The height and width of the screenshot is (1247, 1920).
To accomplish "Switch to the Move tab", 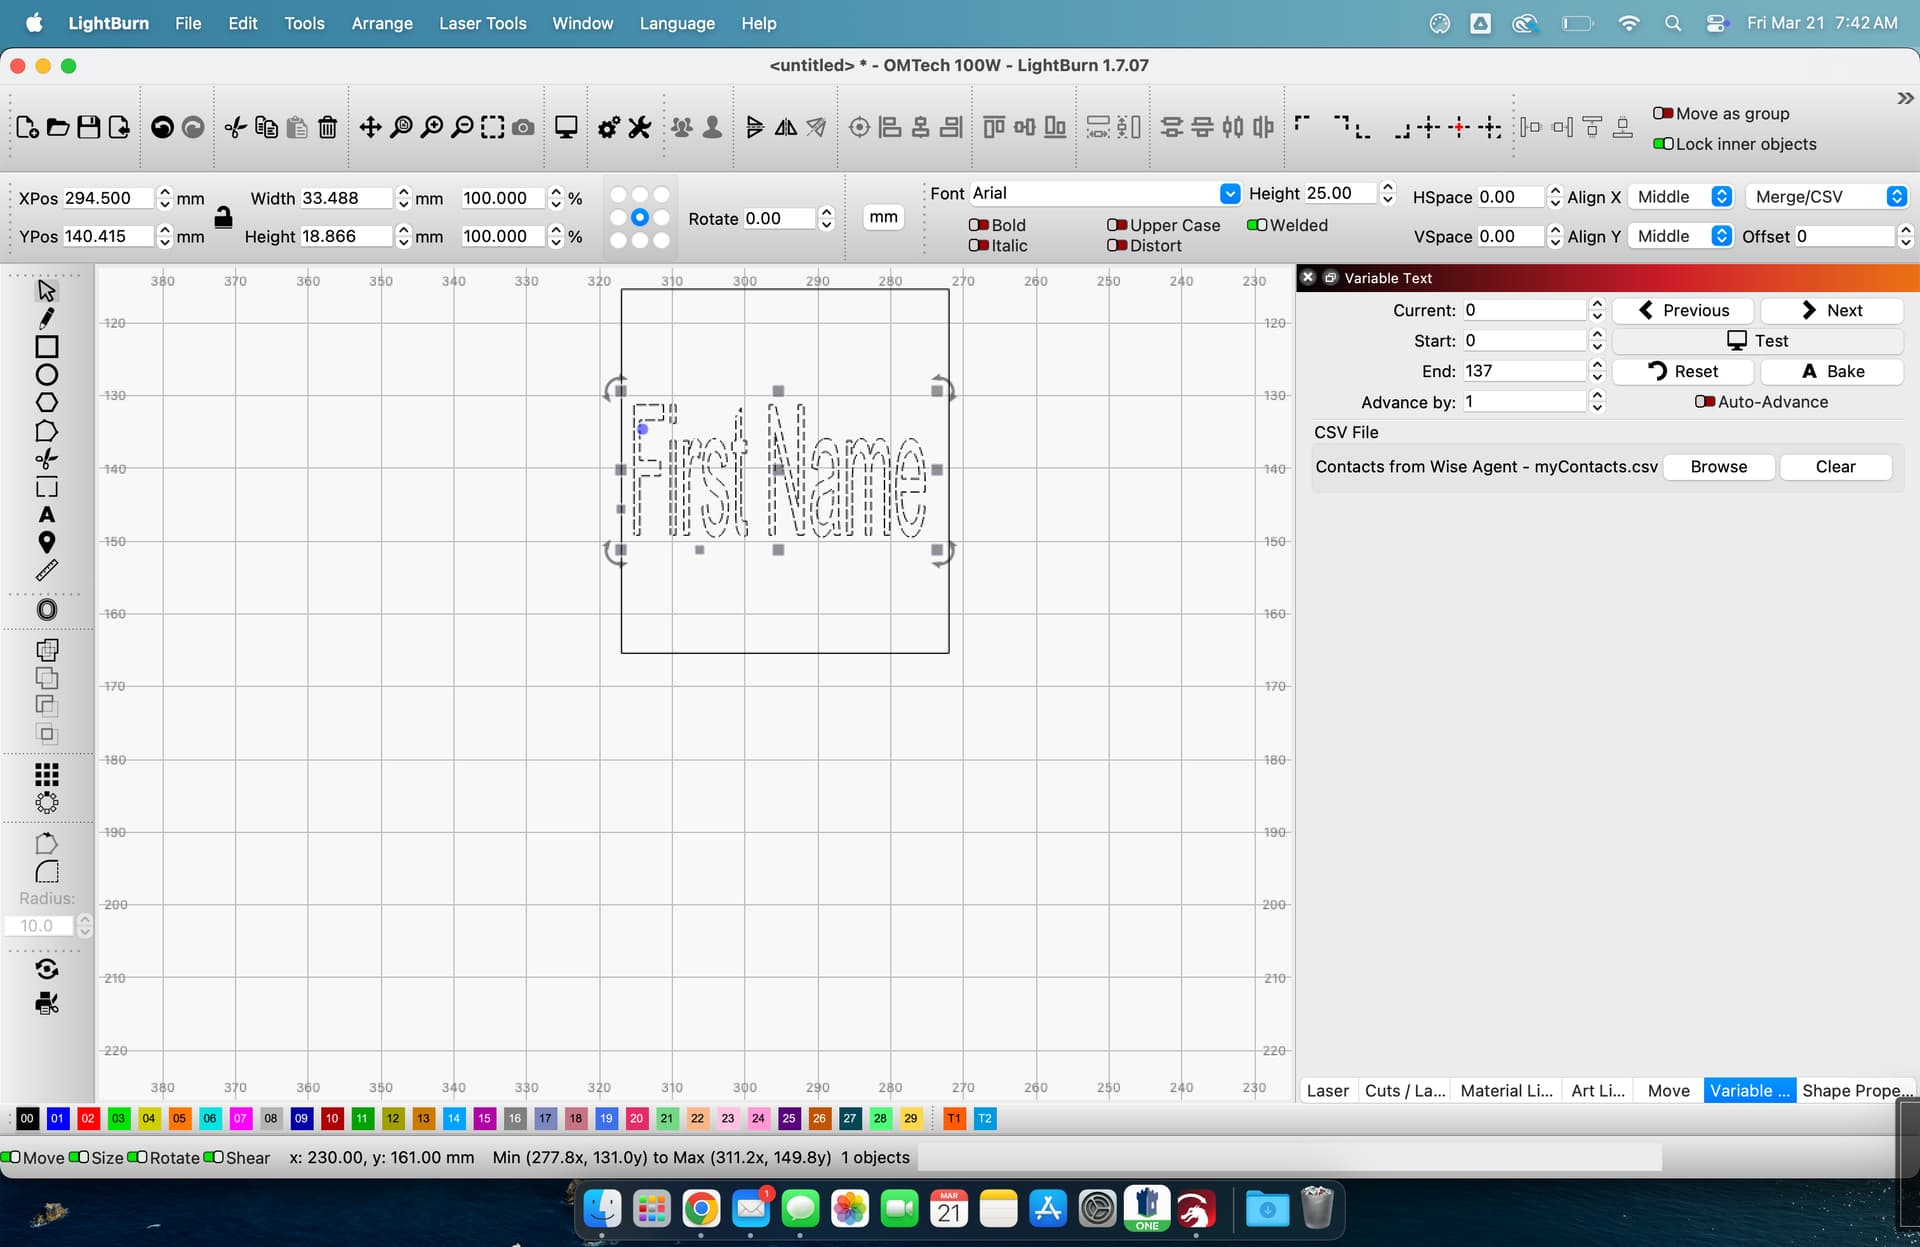I will pos(1668,1090).
